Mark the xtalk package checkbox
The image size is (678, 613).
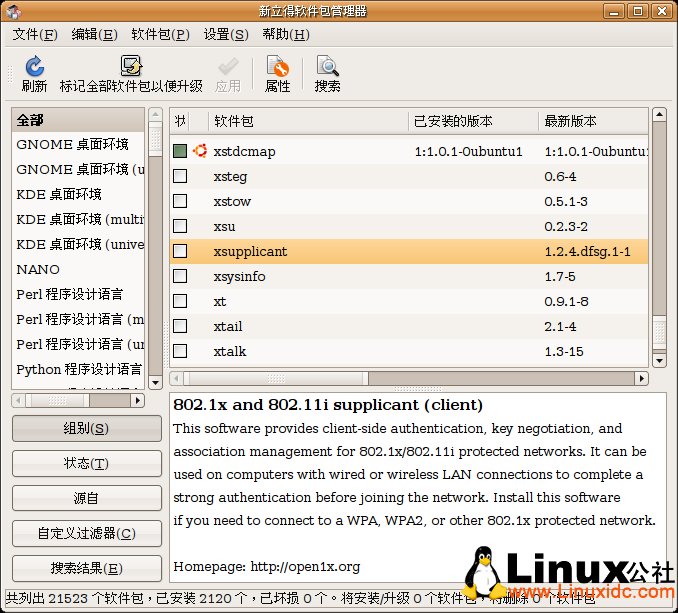[x=180, y=351]
